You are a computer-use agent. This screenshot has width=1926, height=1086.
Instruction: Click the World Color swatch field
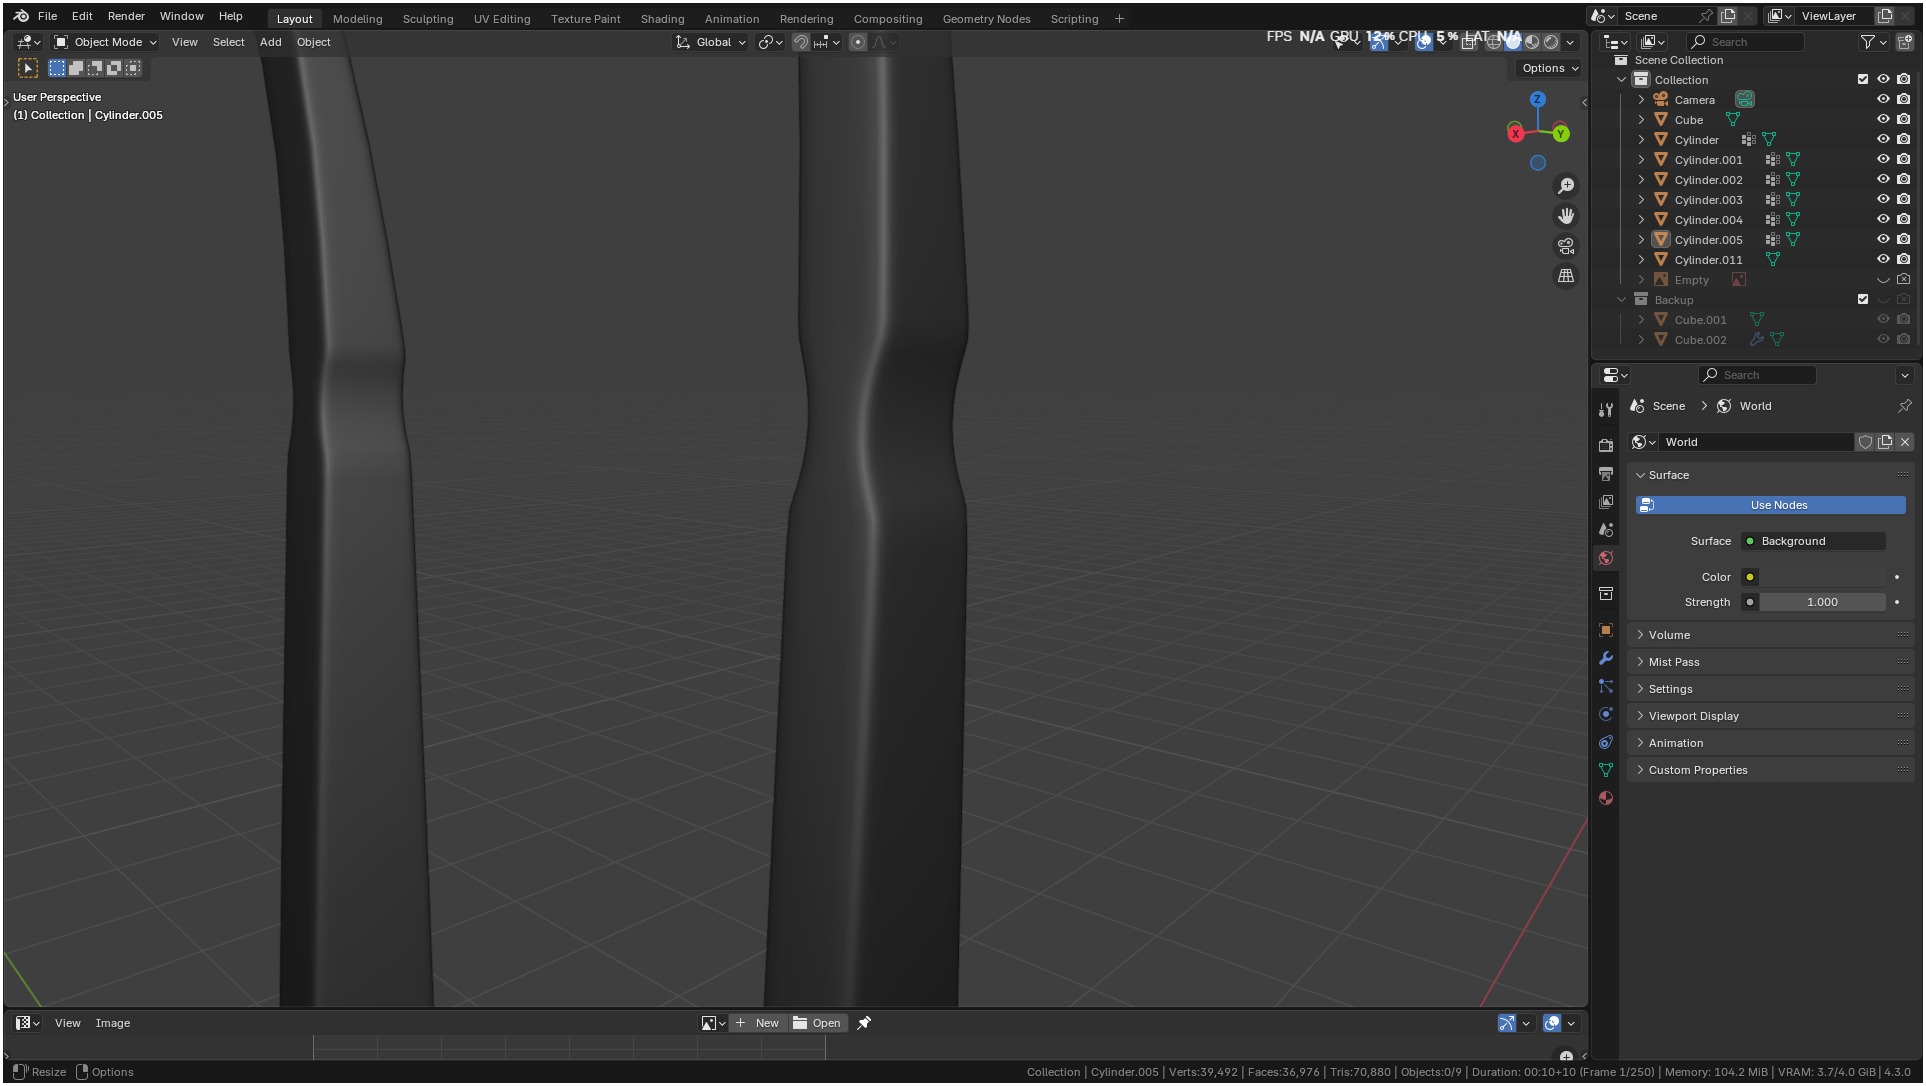(x=1822, y=577)
